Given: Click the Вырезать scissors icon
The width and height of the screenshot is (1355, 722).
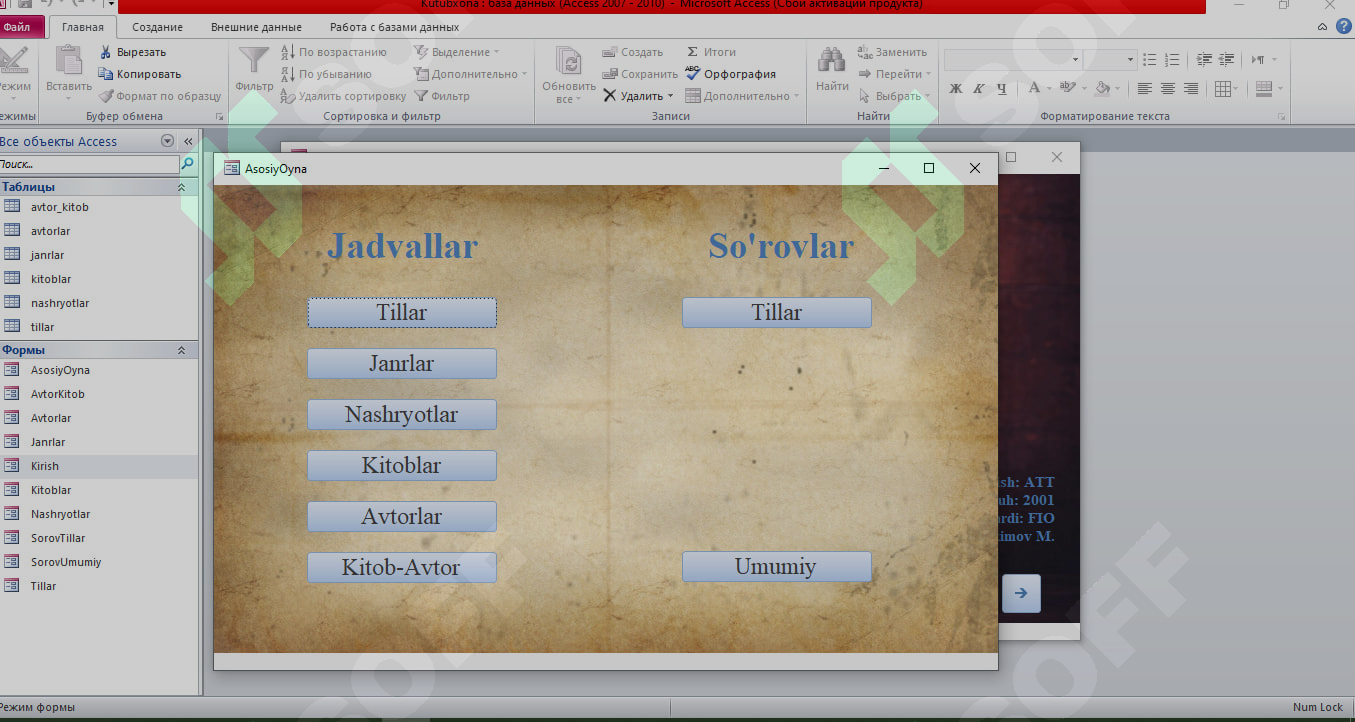Looking at the screenshot, I should coord(107,52).
